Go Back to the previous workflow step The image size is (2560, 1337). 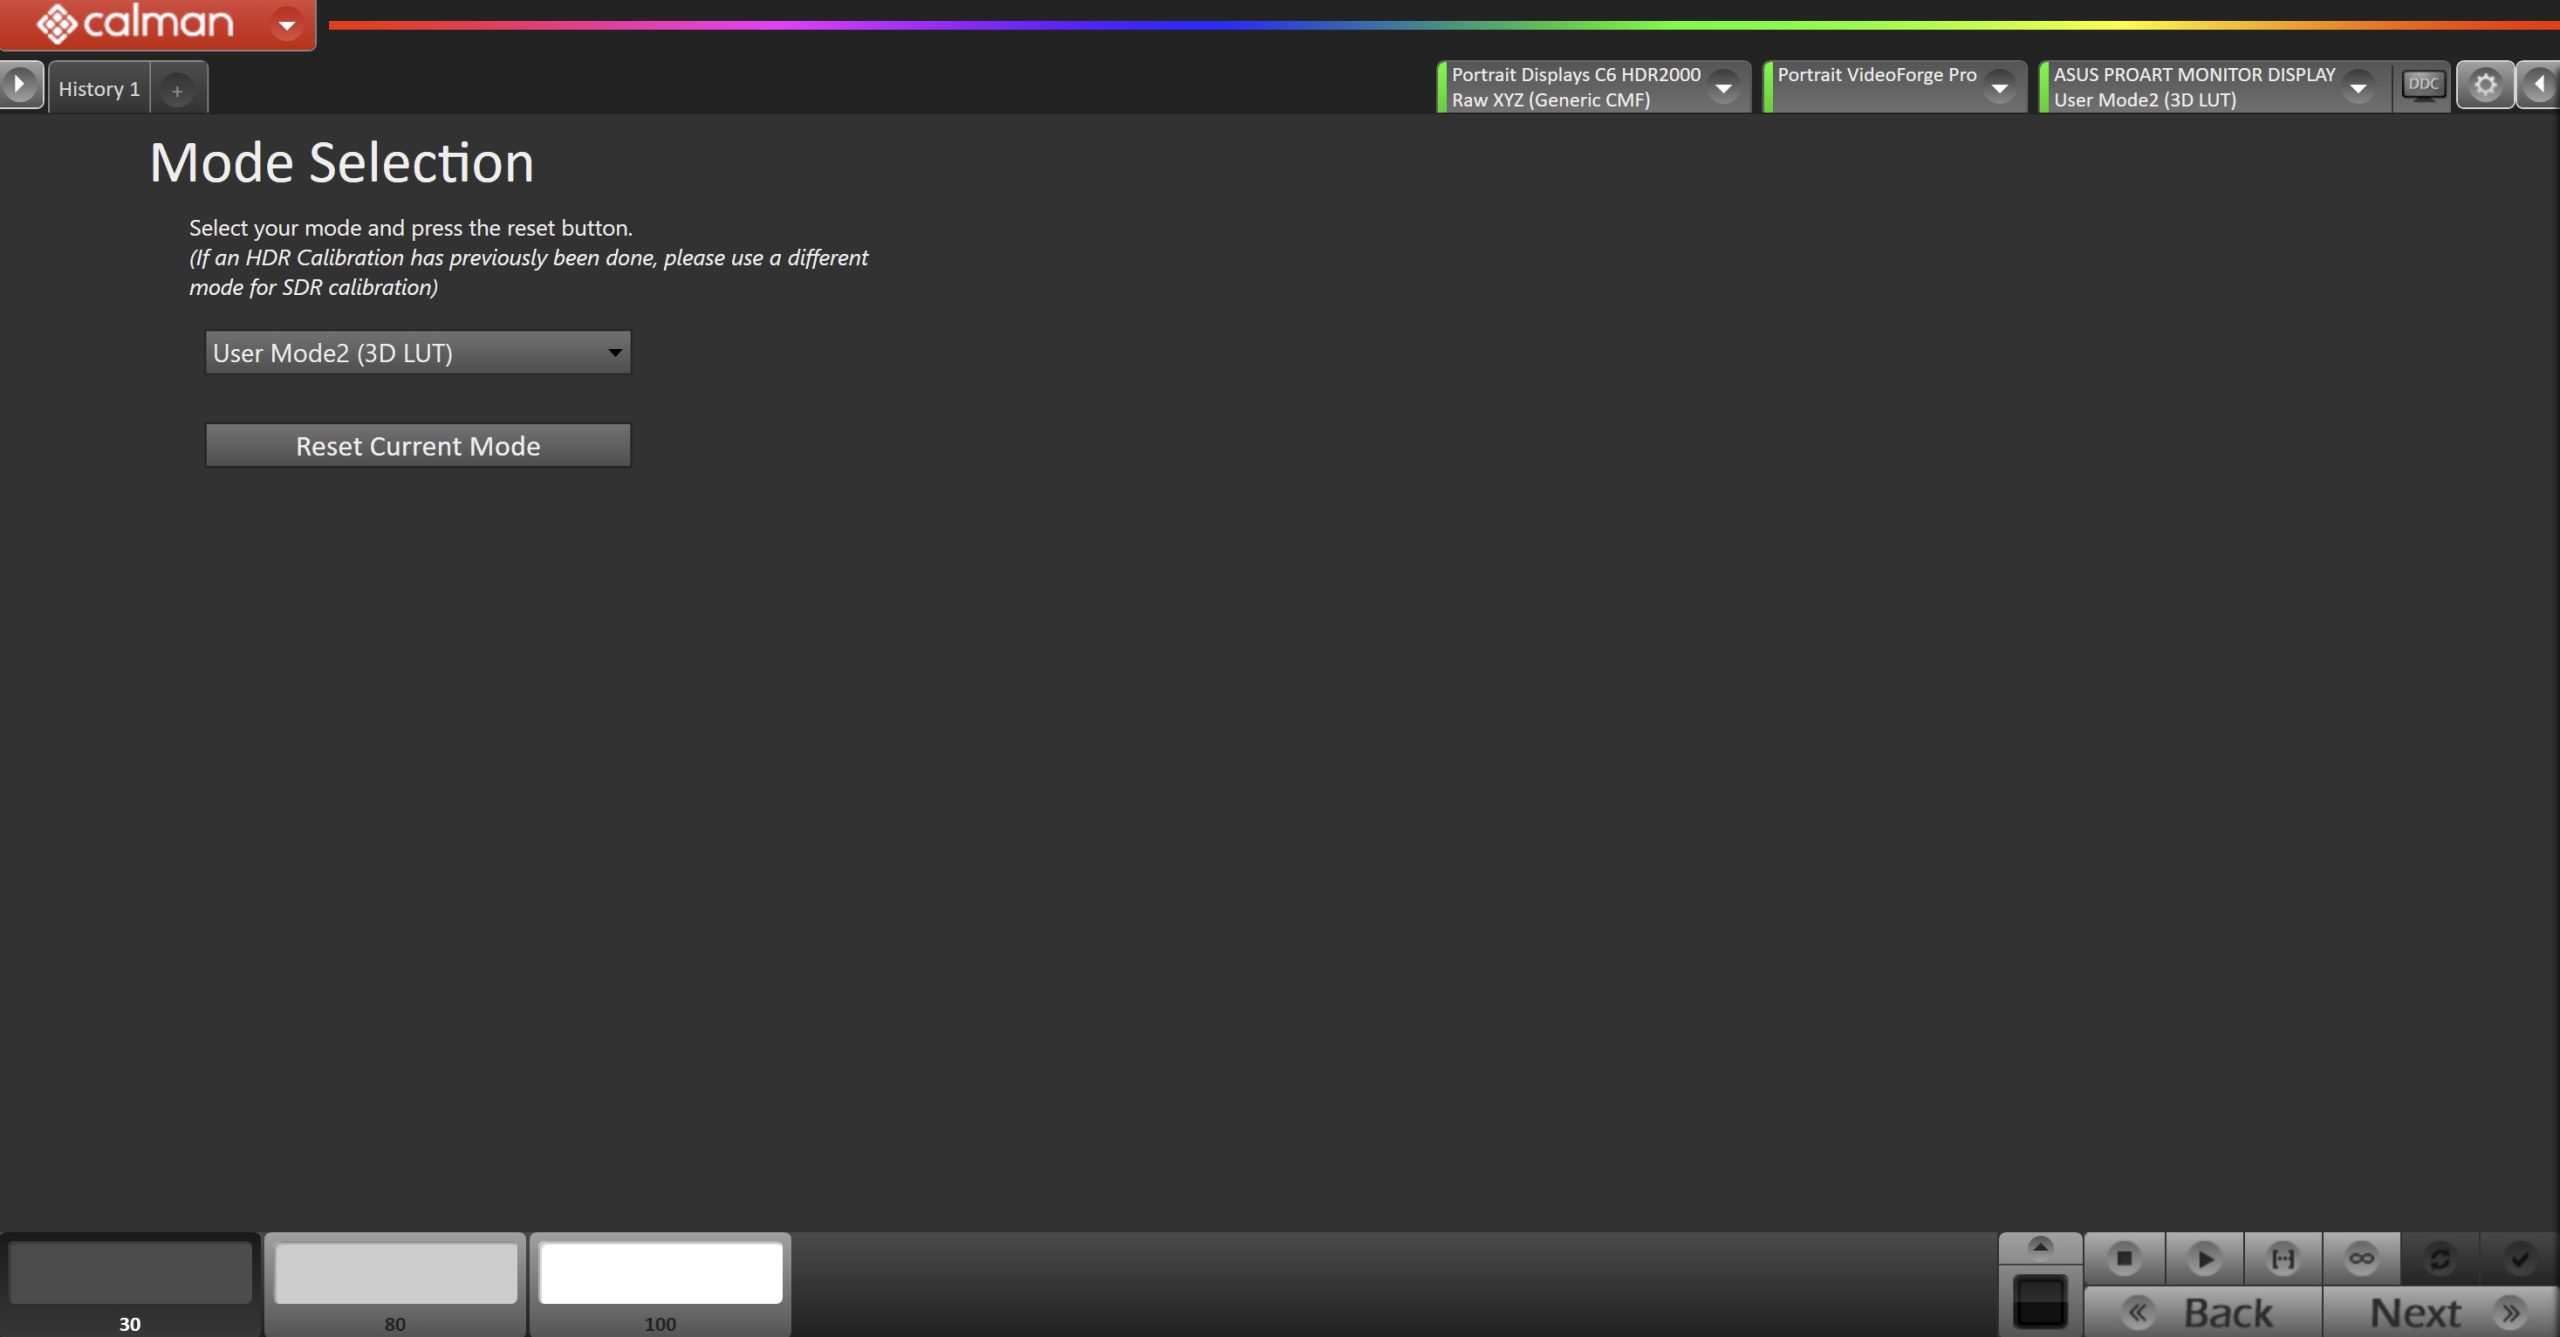[2203, 1312]
